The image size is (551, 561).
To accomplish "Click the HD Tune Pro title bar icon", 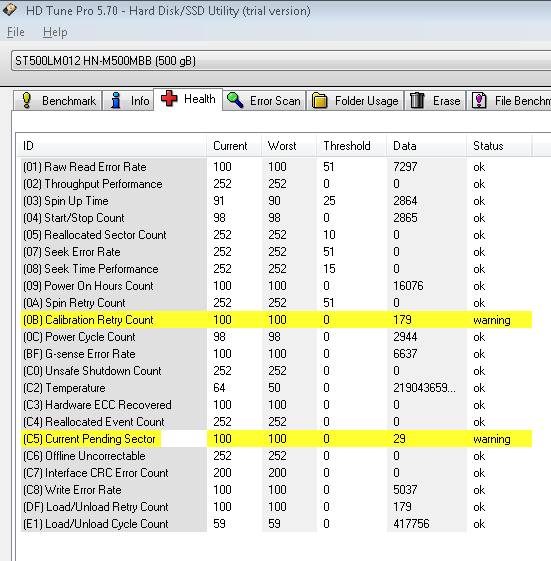I will [x=10, y=10].
